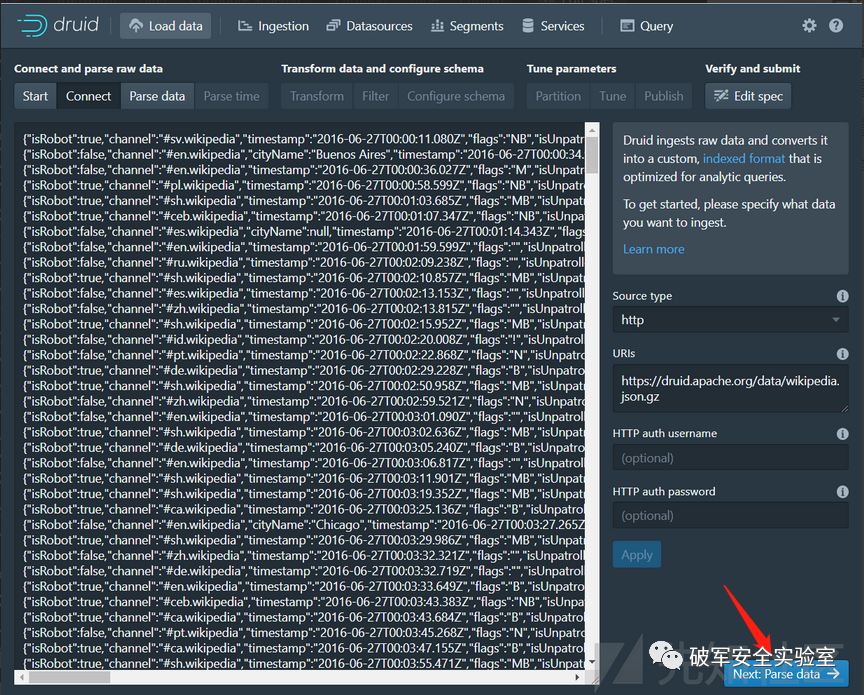
Task: Click the Edit spec button
Action: pyautogui.click(x=748, y=96)
